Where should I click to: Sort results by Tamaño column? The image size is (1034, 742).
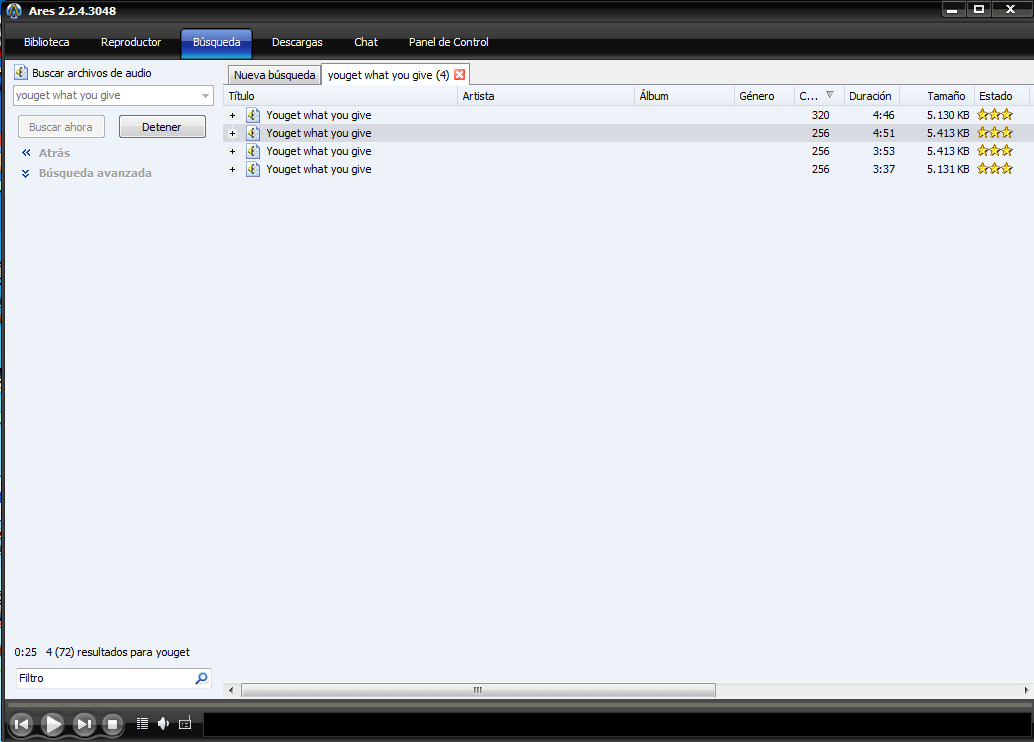click(937, 96)
